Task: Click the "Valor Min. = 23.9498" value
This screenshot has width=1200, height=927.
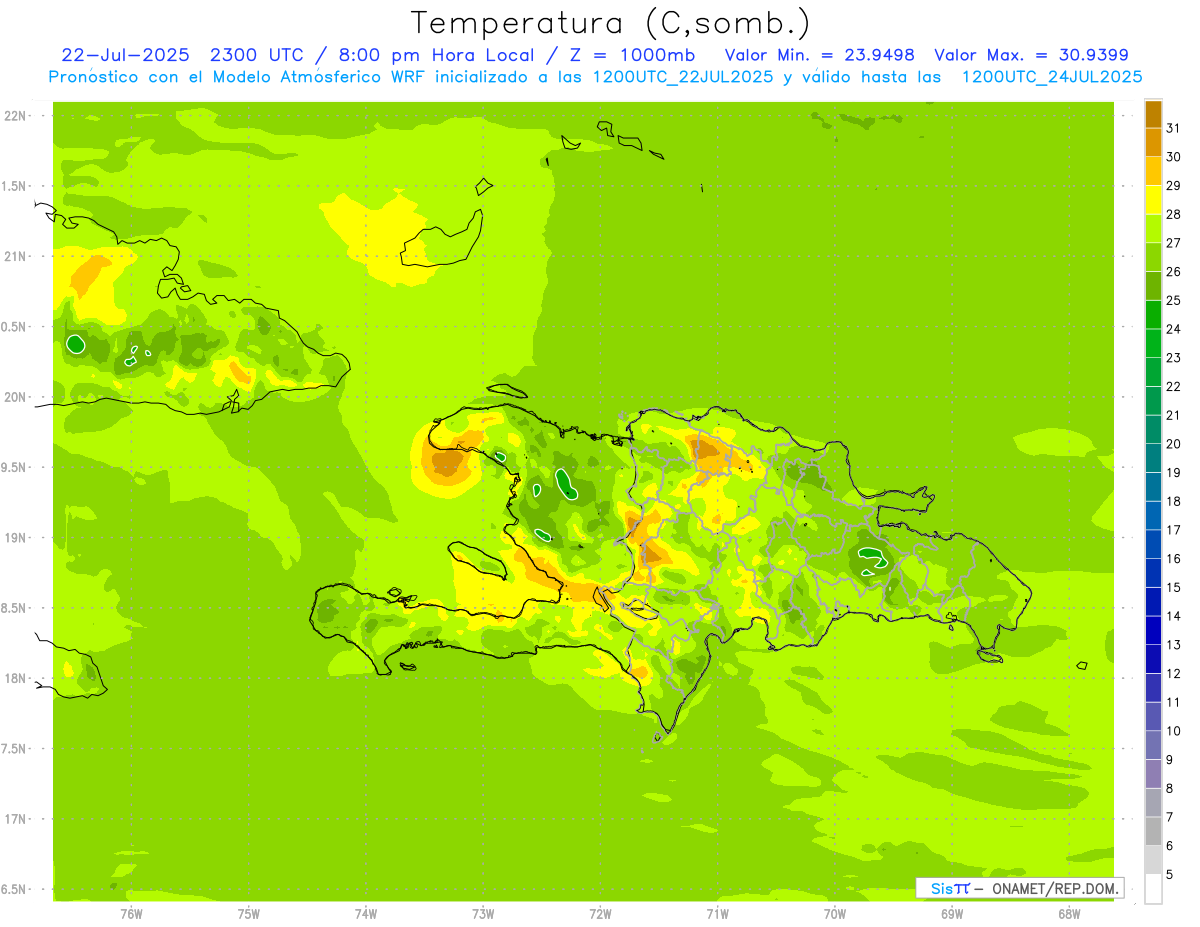Action: pyautogui.click(x=820, y=55)
